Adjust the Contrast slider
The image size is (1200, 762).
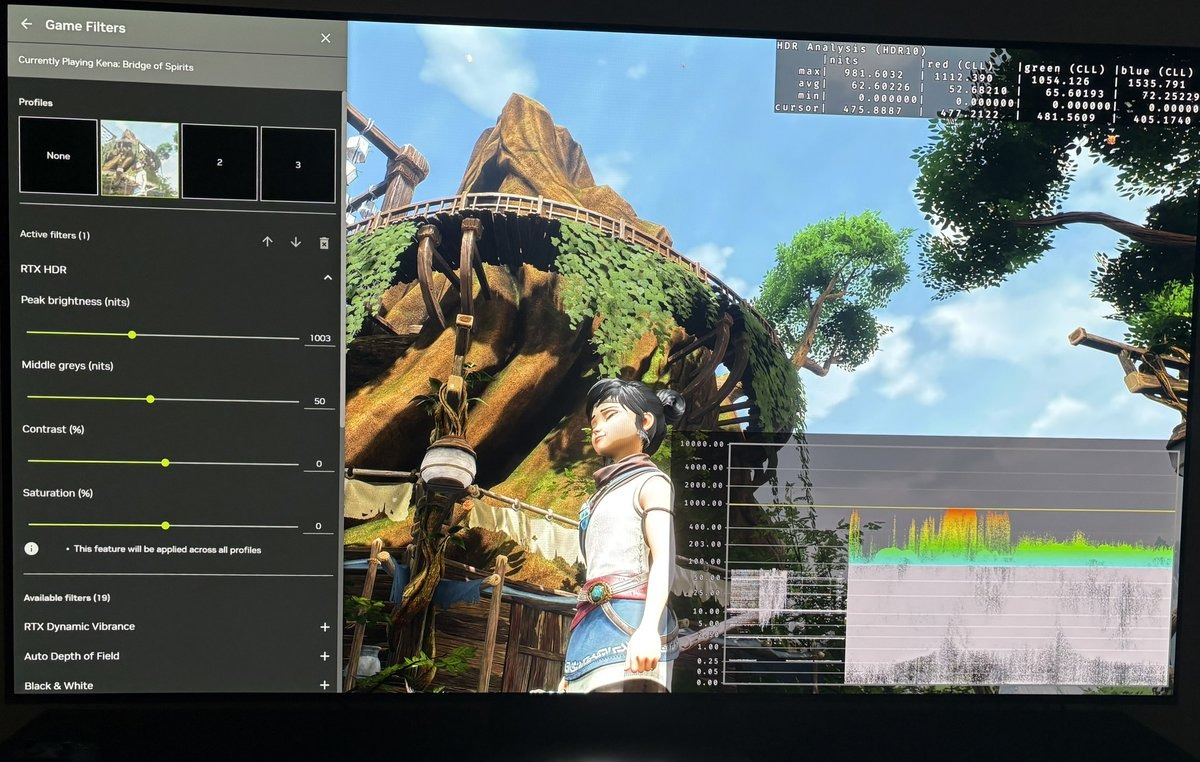point(165,462)
